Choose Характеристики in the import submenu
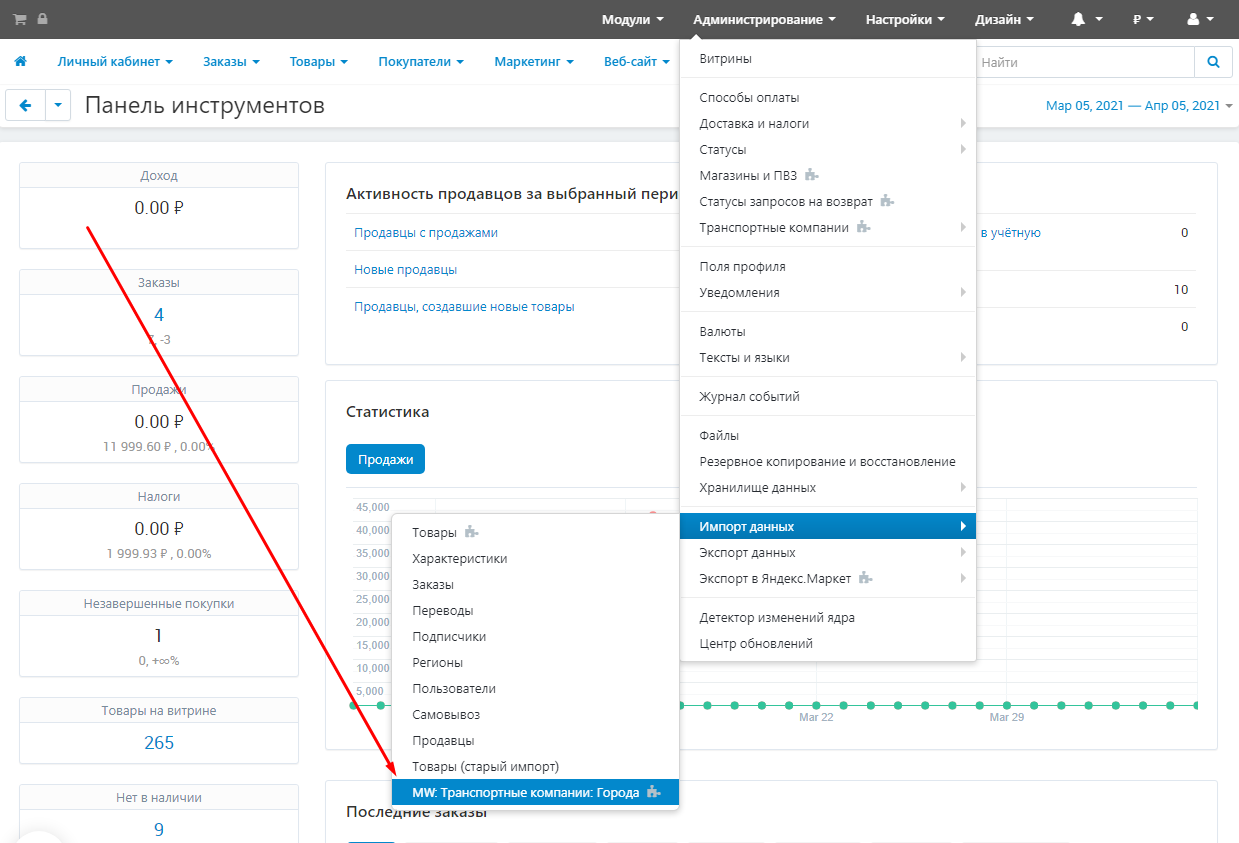Viewport: 1239px width, 843px height. tap(459, 559)
